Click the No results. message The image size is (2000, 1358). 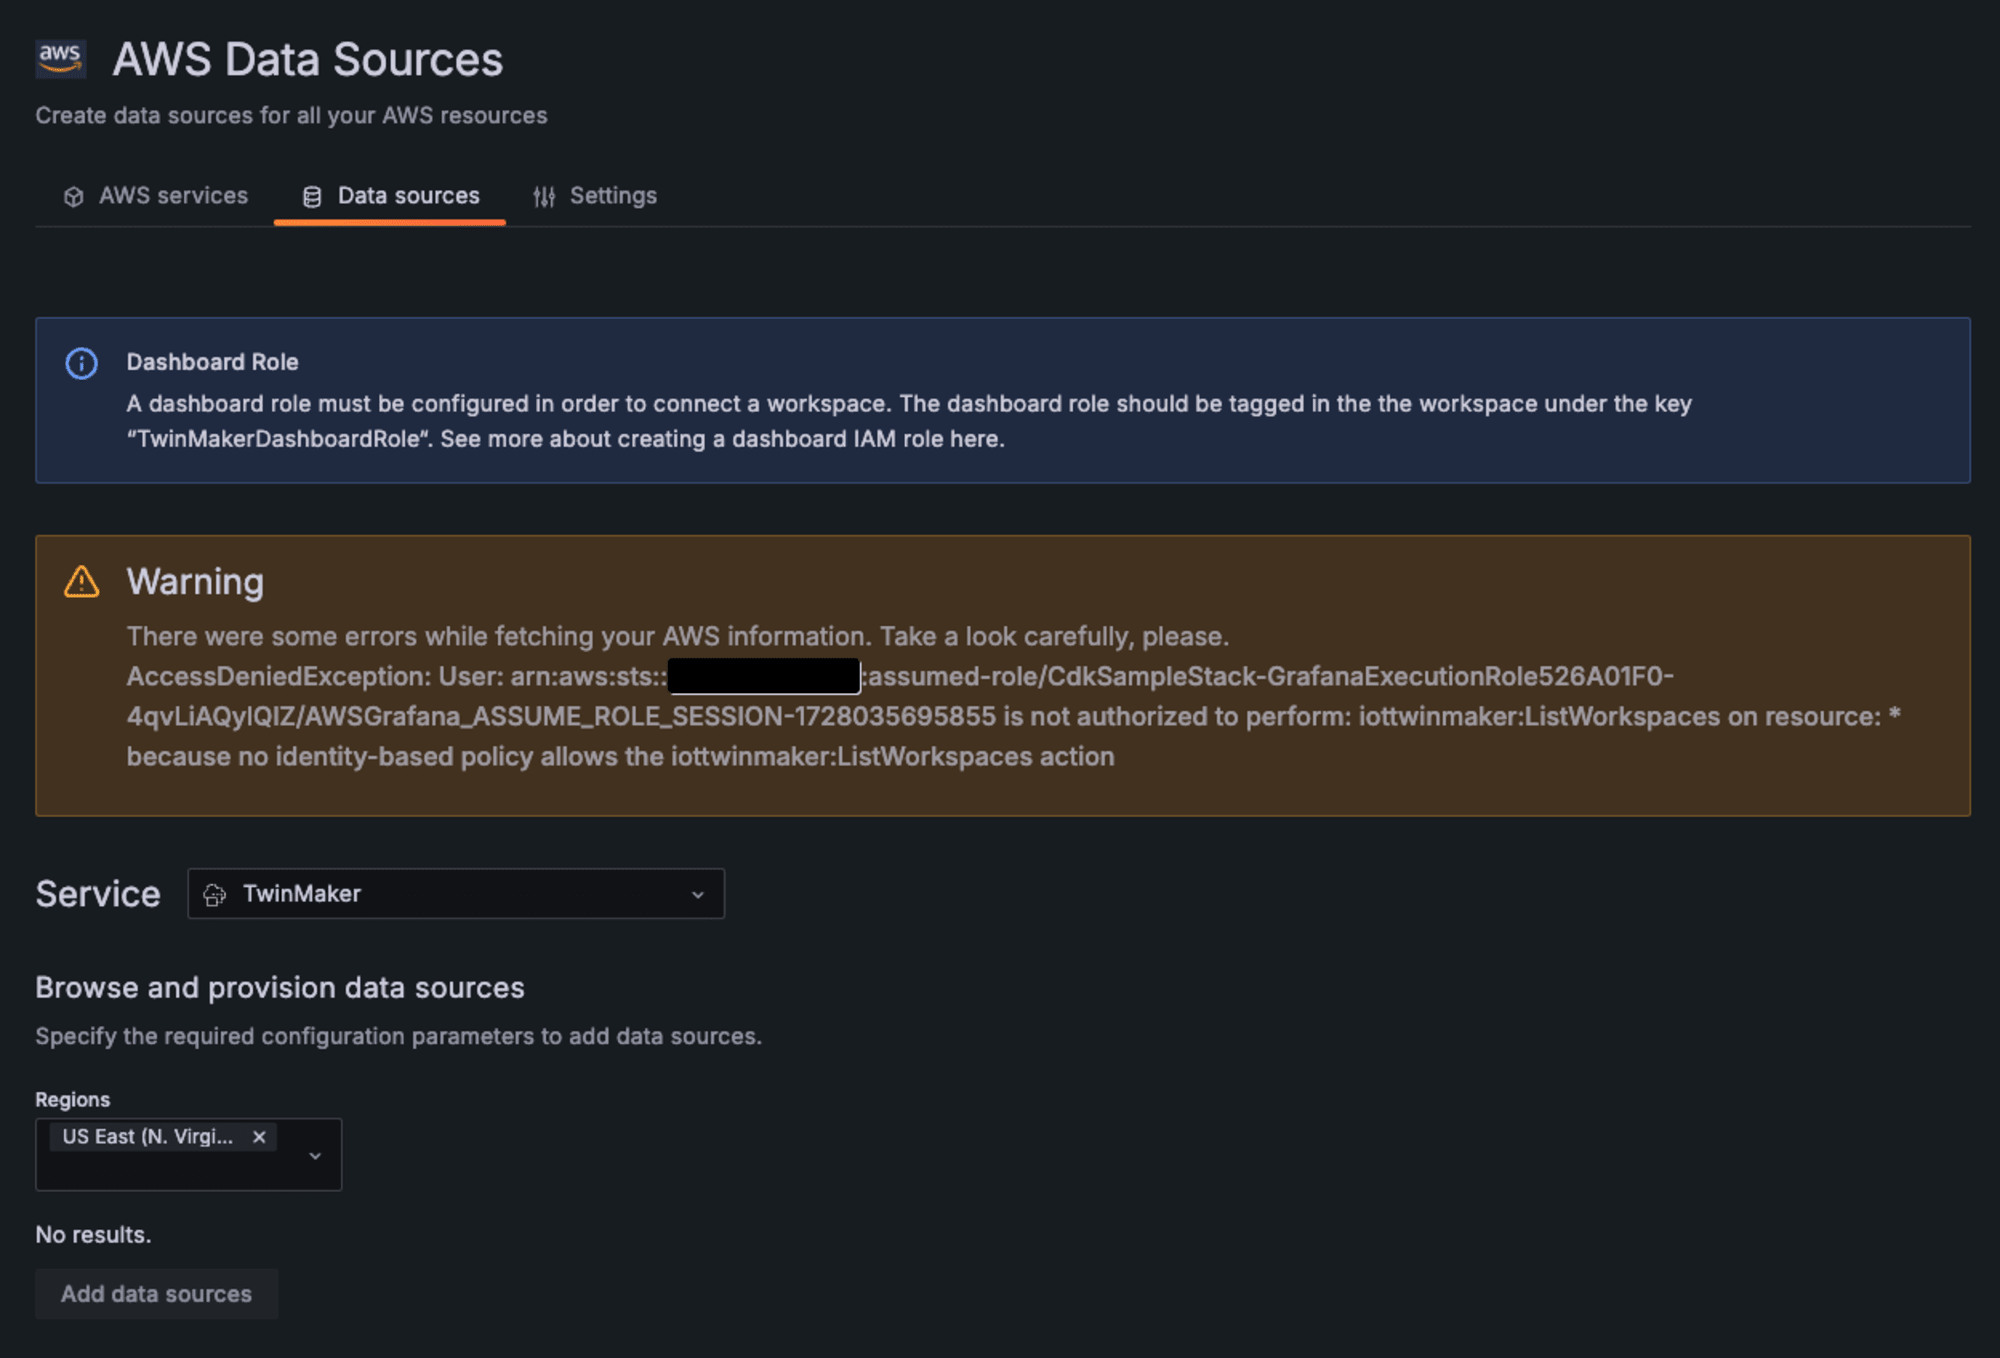pos(93,1235)
